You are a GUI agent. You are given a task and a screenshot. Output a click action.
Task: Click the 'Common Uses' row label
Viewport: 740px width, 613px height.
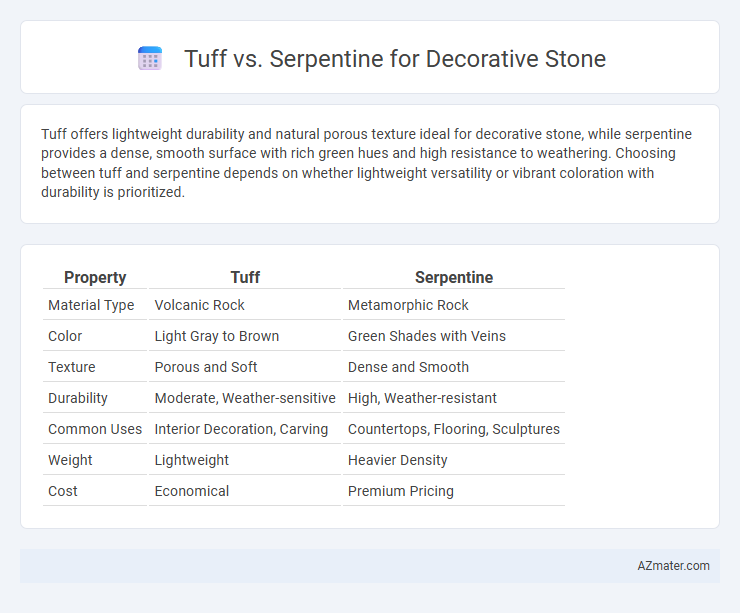coord(95,429)
